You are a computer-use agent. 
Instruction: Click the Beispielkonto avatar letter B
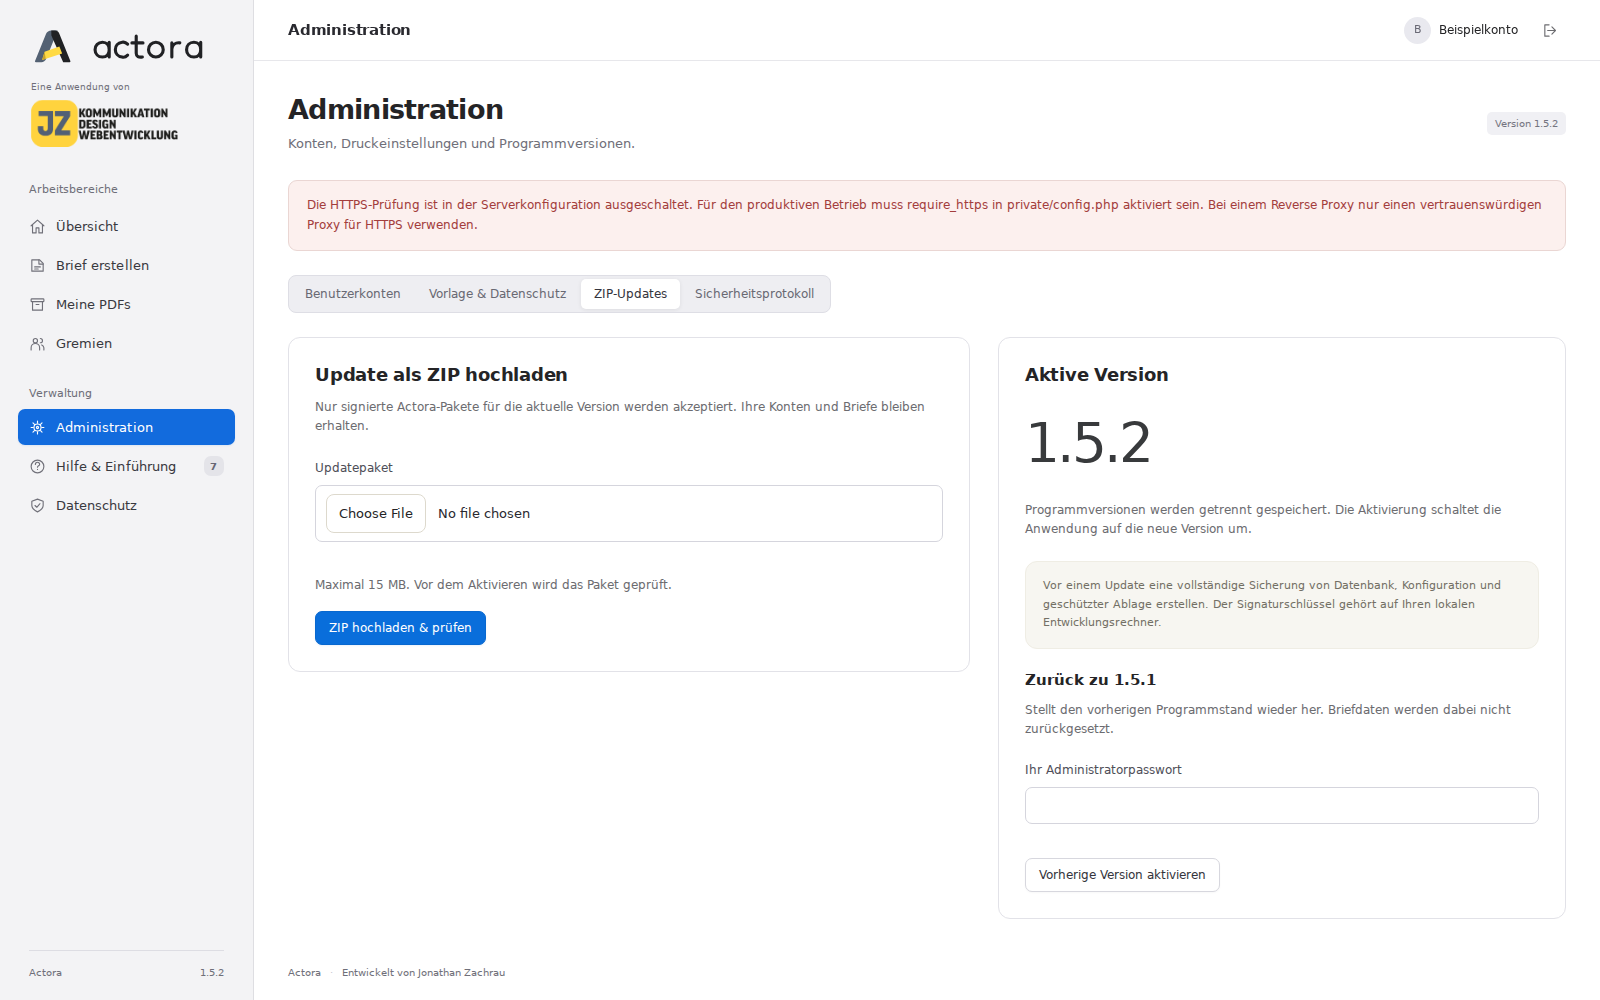pos(1417,30)
